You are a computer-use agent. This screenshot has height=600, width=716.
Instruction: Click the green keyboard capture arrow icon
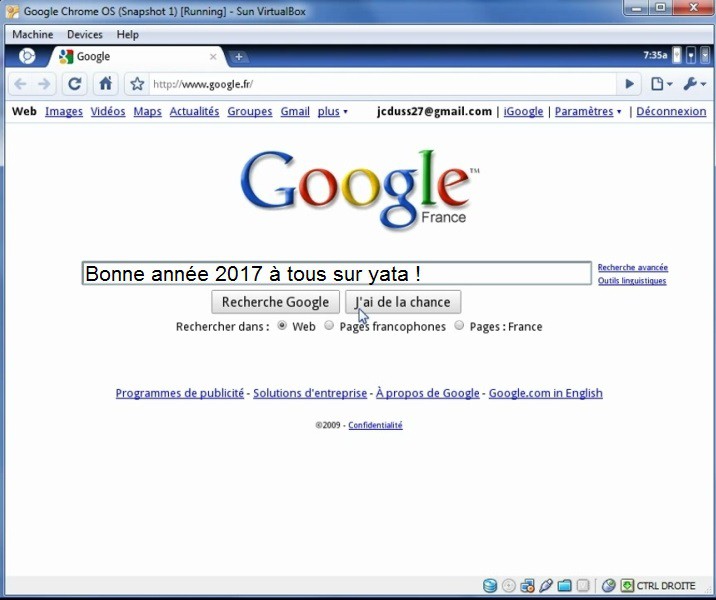coord(627,585)
